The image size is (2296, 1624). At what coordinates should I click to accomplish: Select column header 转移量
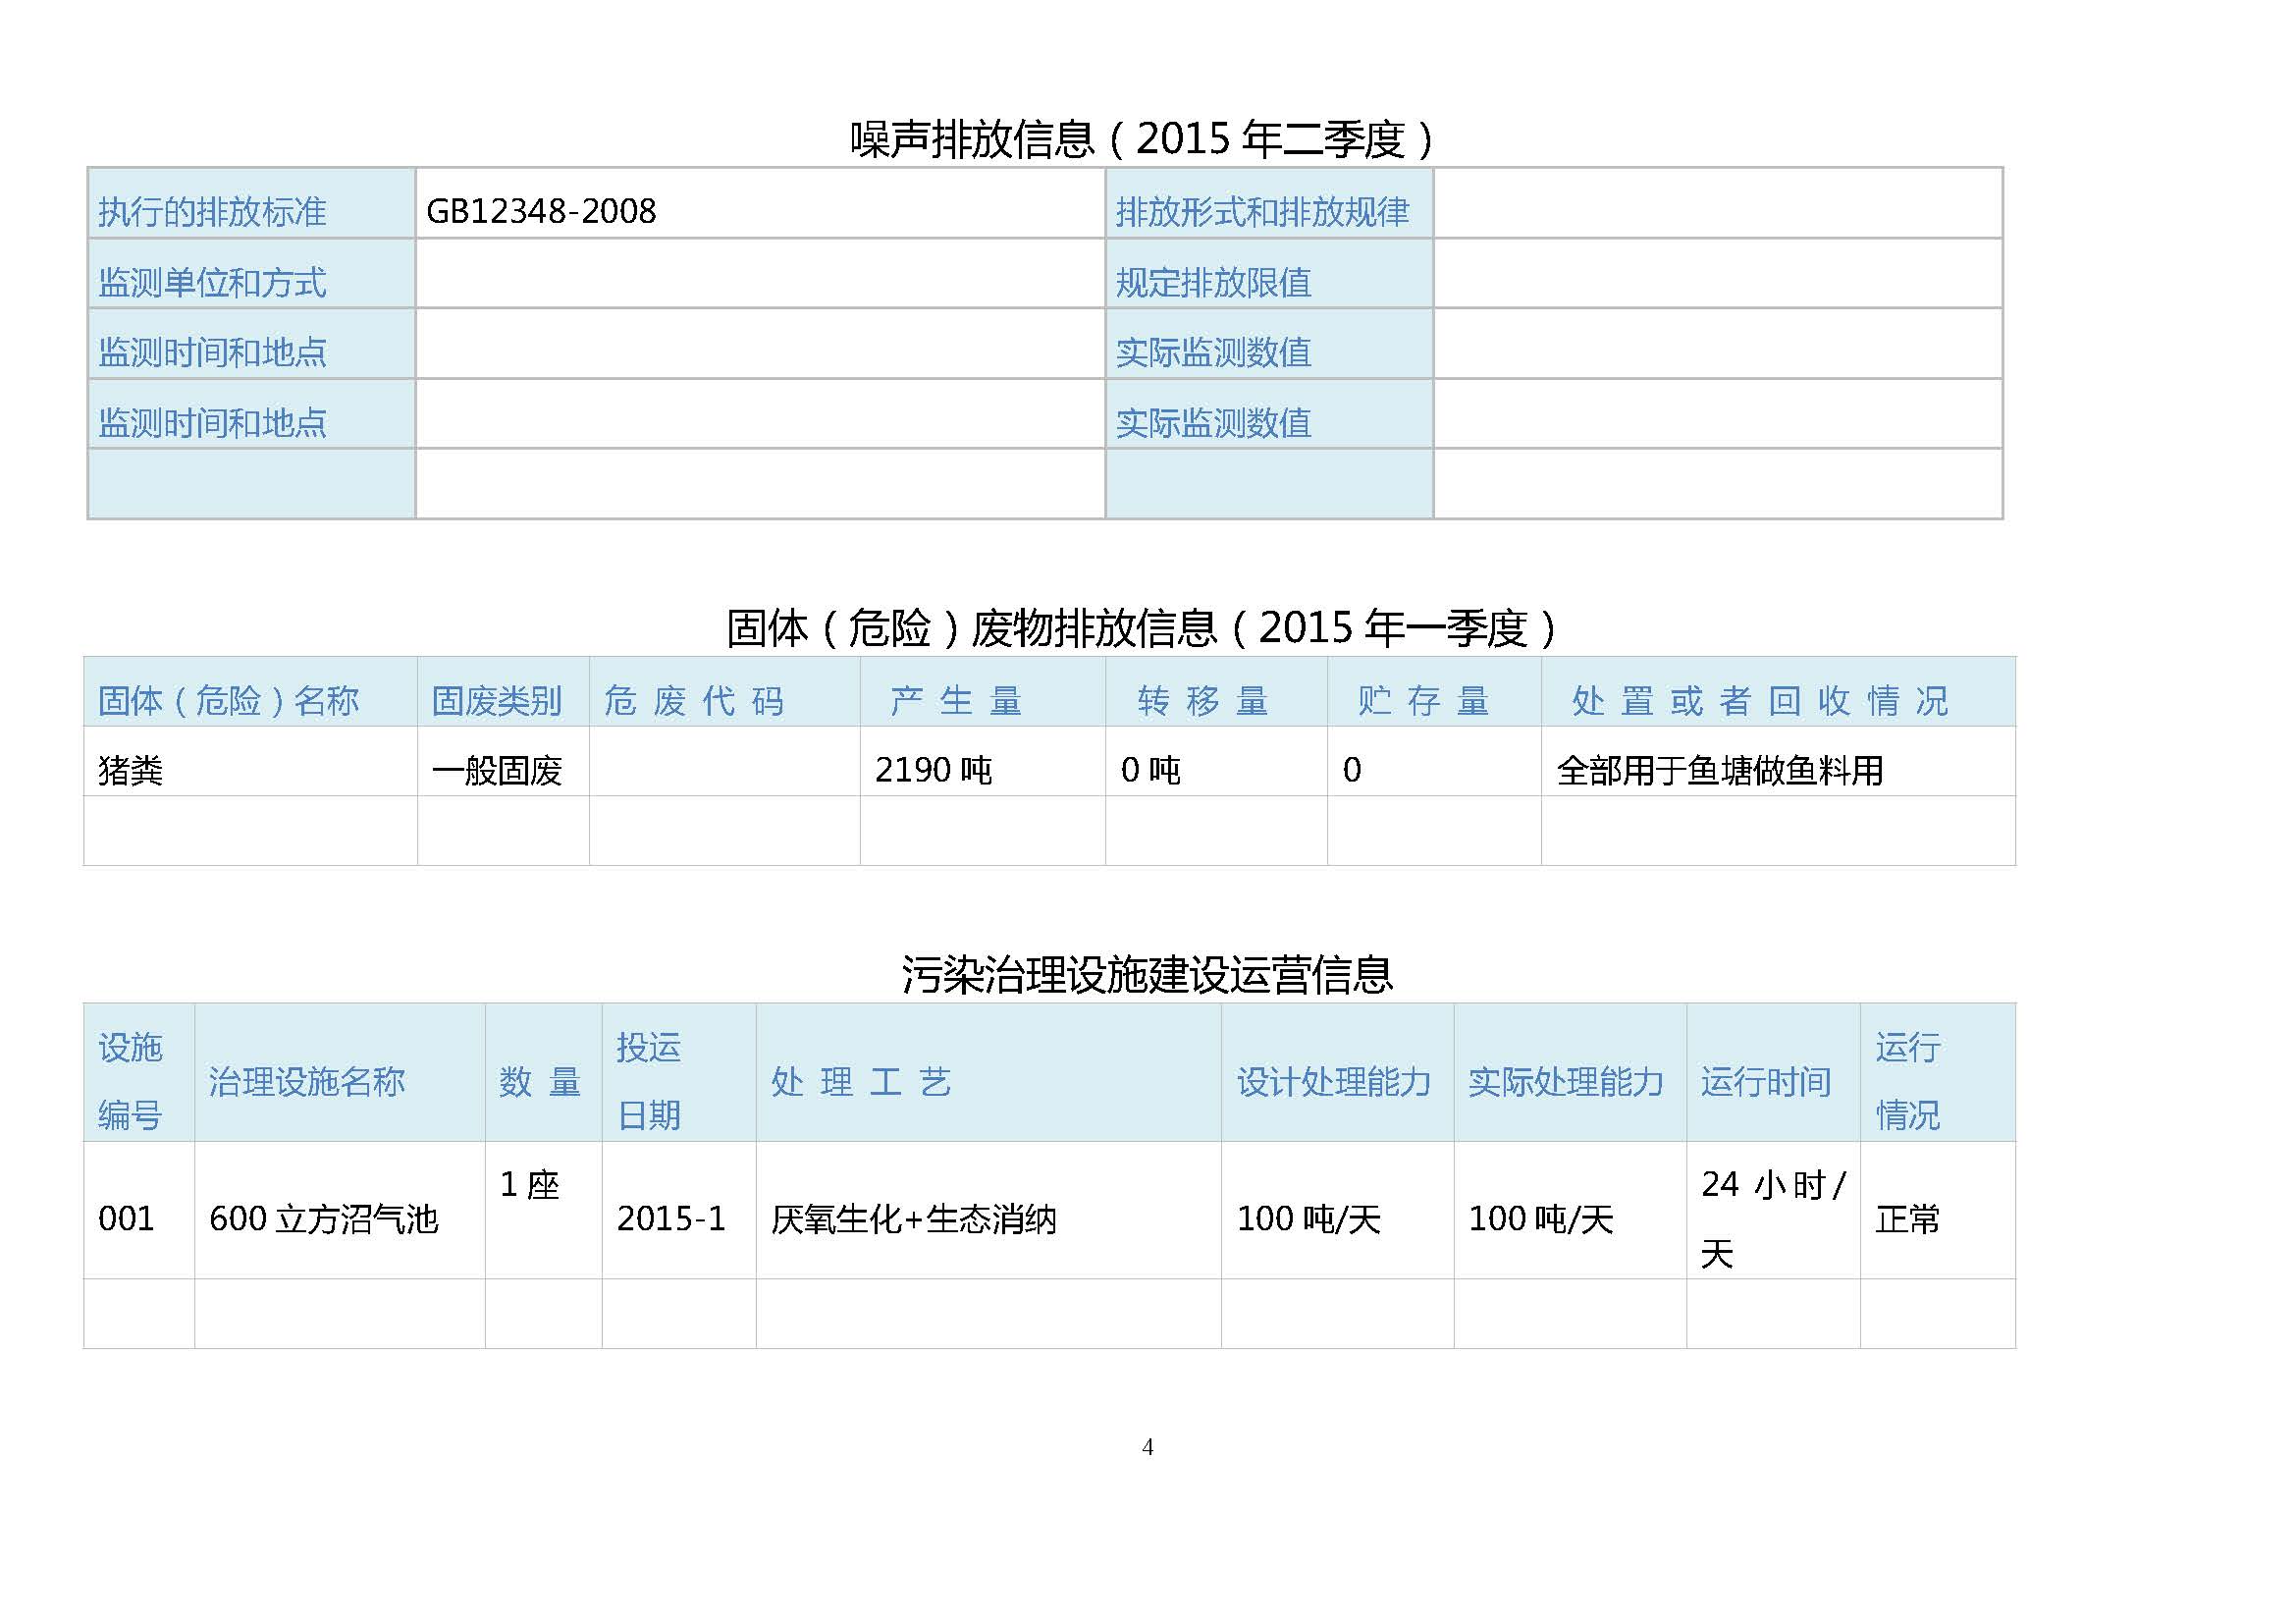1203,700
